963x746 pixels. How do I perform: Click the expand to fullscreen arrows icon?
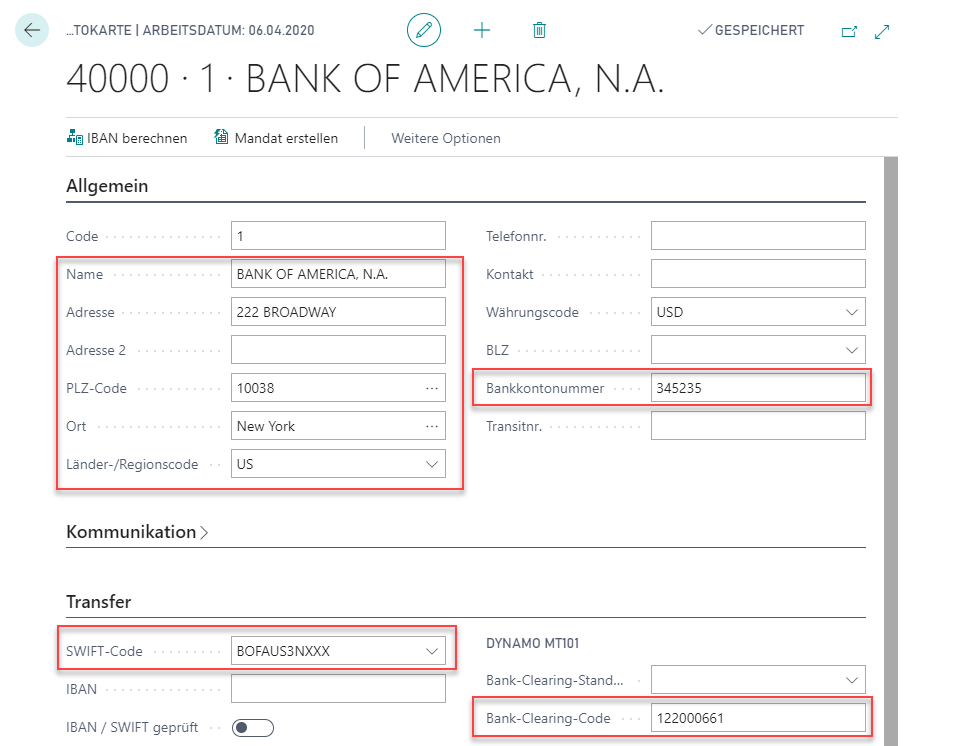(x=882, y=31)
